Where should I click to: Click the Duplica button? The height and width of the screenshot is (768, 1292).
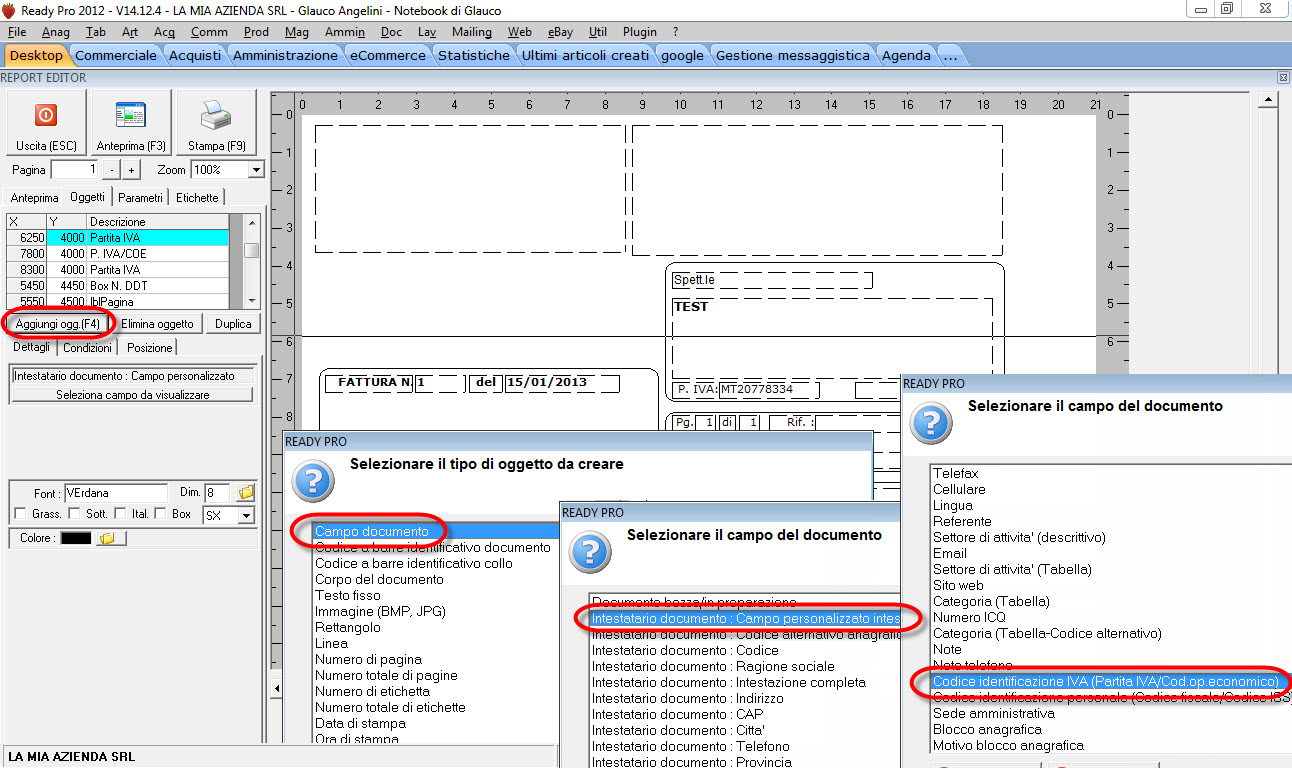click(233, 324)
